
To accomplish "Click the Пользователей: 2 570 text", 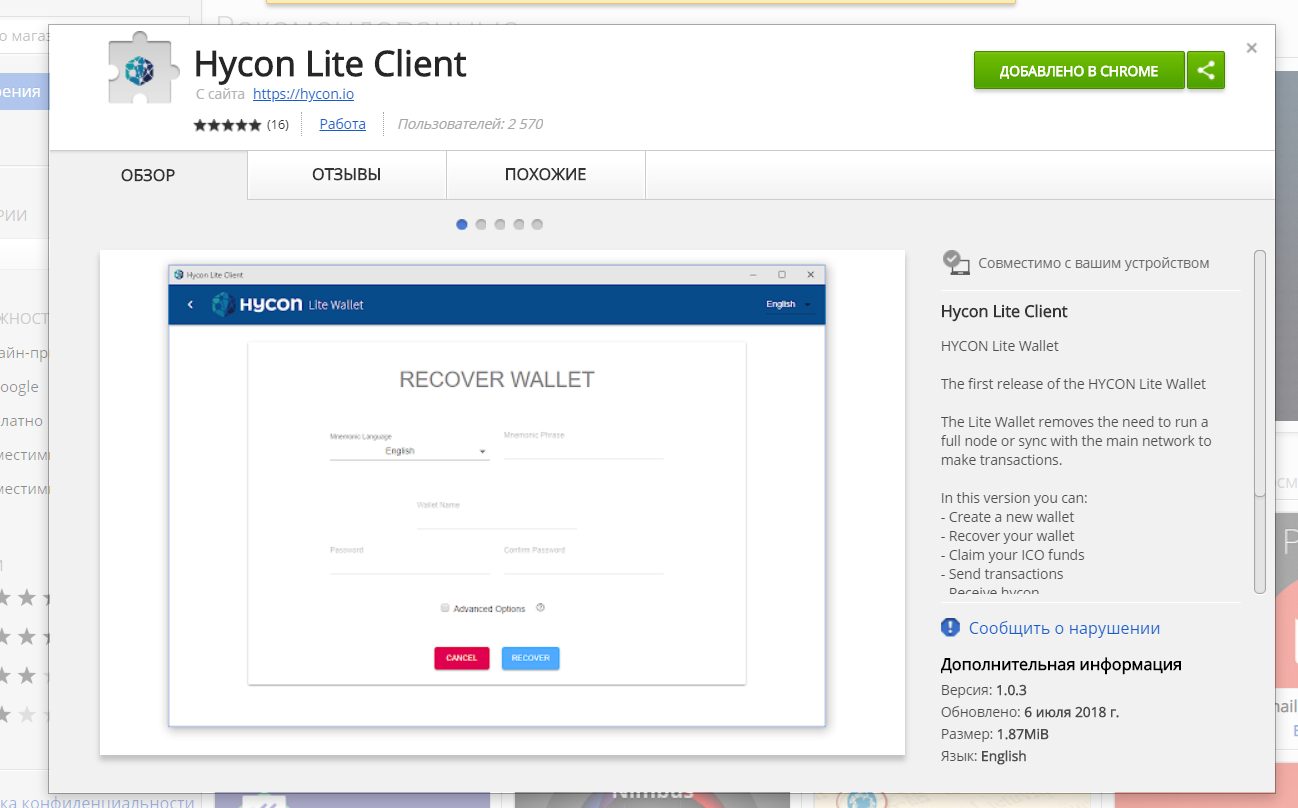I will coord(470,124).
